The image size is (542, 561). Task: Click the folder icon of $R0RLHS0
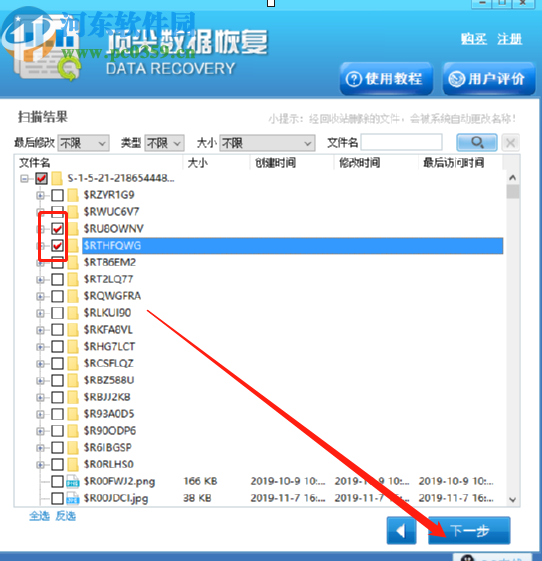pyautogui.click(x=73, y=464)
